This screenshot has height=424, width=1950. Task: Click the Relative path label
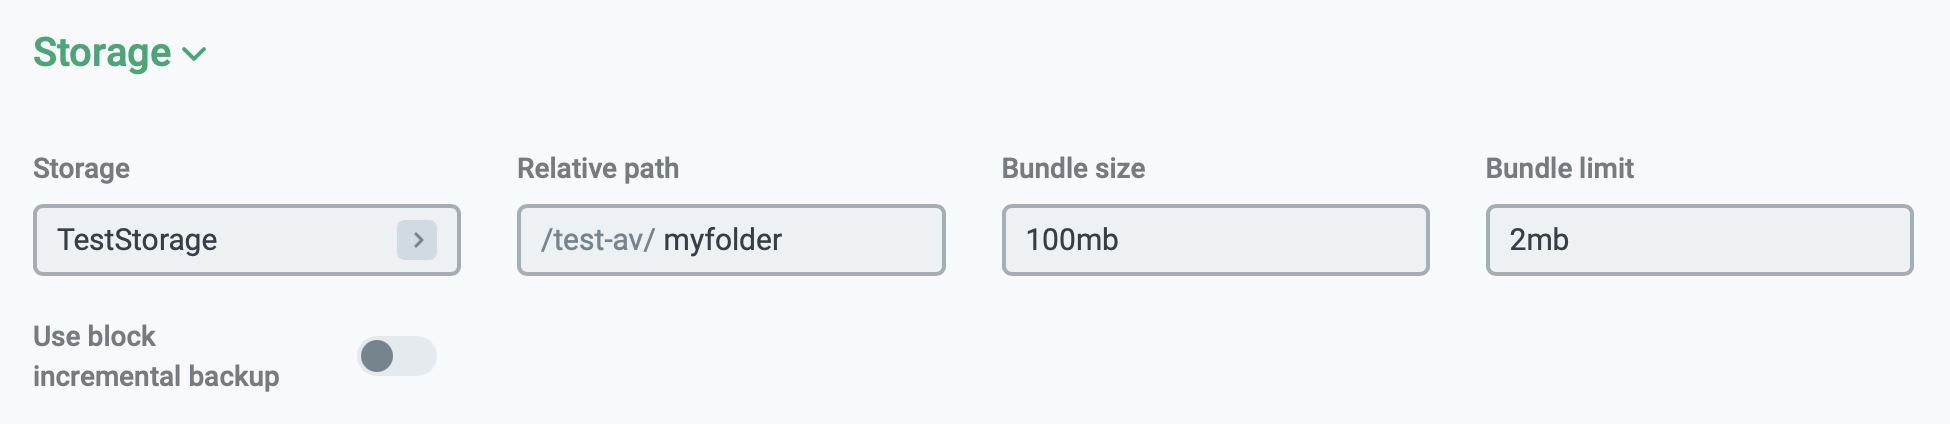598,168
